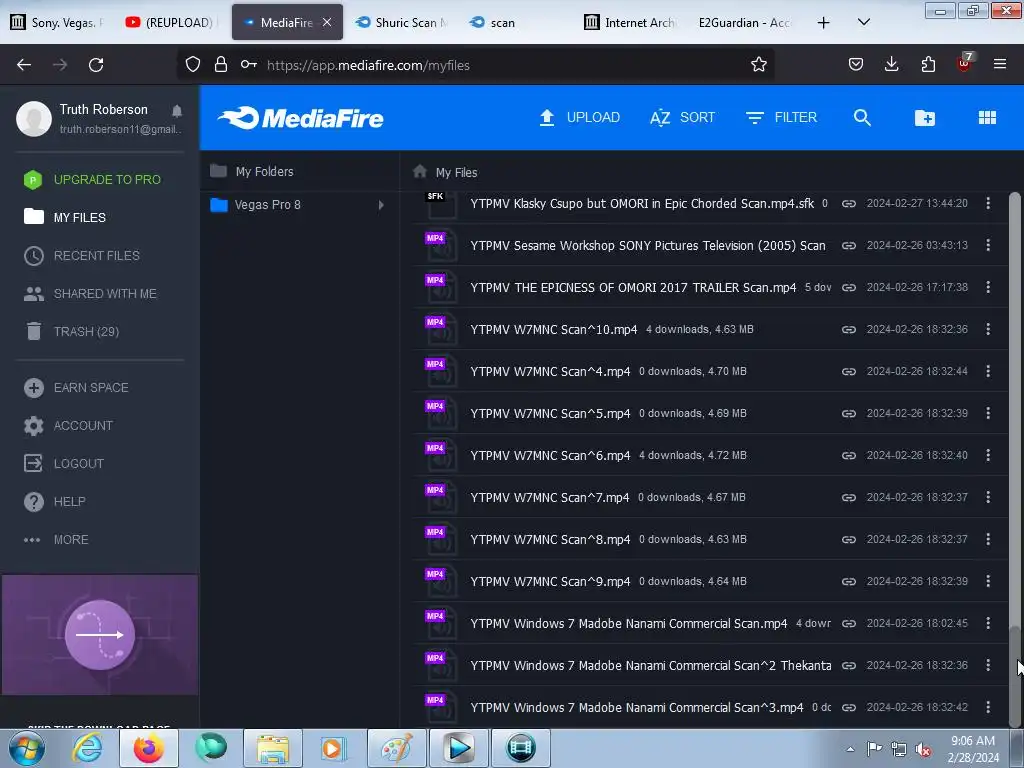
Task: Switch to Internet Archive tab
Action: click(x=631, y=23)
